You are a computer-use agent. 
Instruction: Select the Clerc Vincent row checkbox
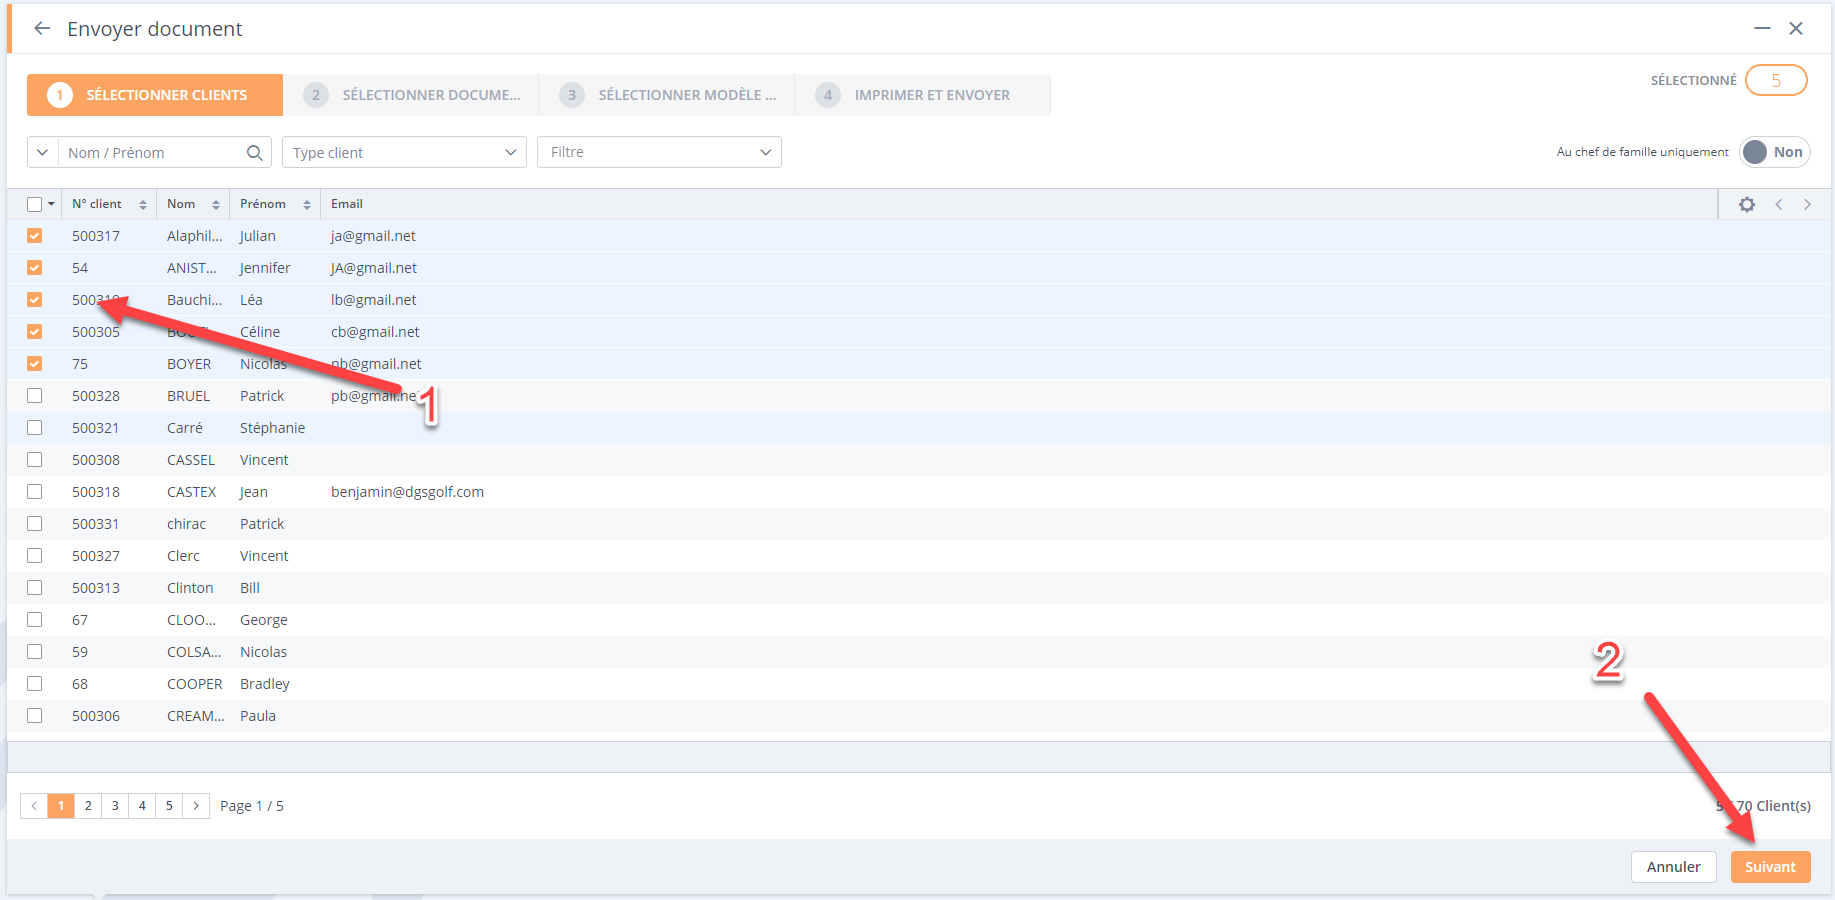point(34,556)
